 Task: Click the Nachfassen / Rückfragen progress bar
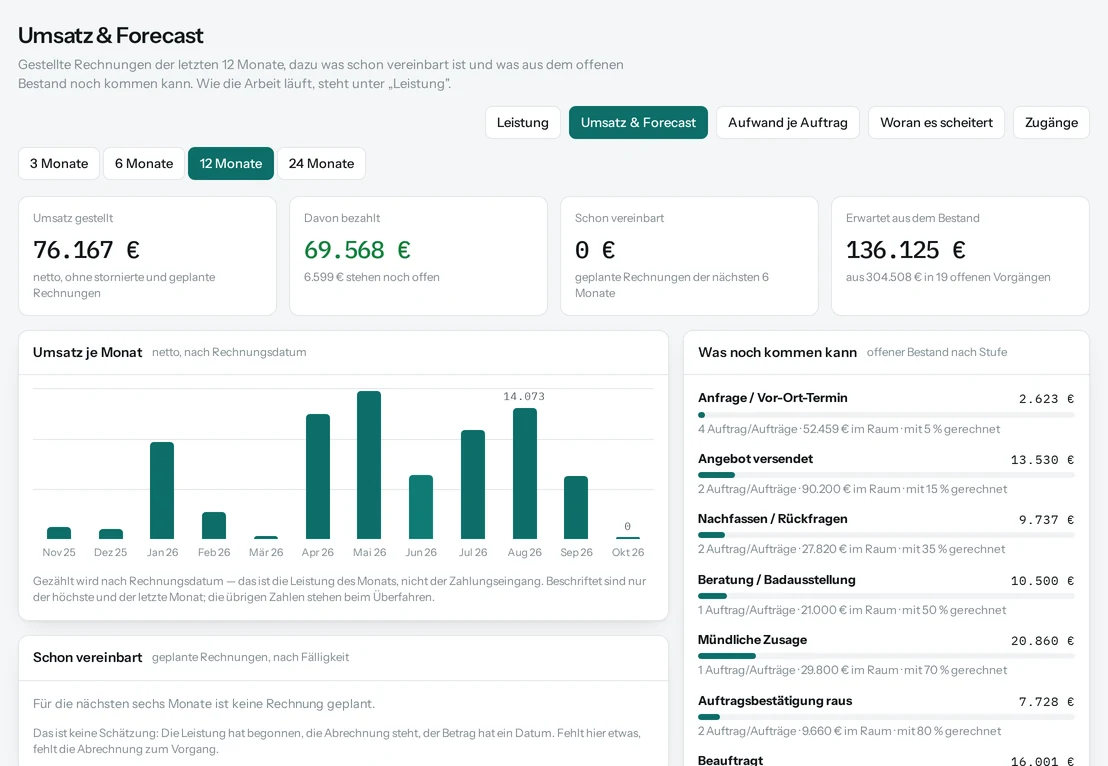click(886, 535)
